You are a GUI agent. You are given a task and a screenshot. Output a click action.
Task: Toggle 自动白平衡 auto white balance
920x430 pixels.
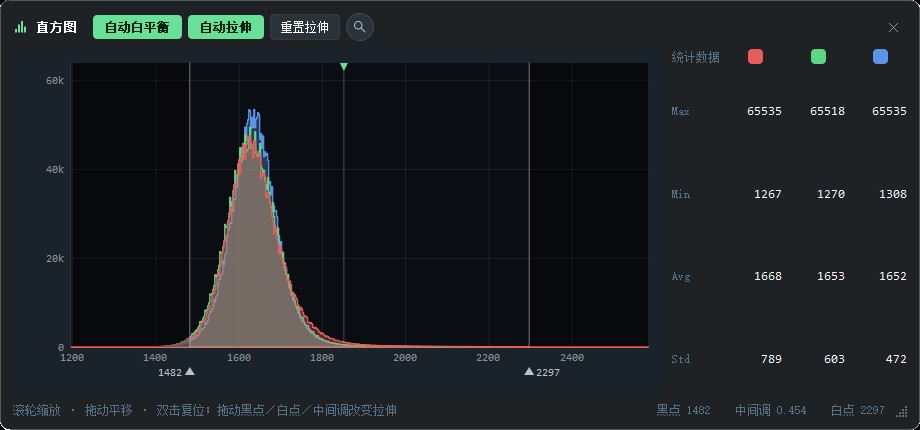(137, 27)
